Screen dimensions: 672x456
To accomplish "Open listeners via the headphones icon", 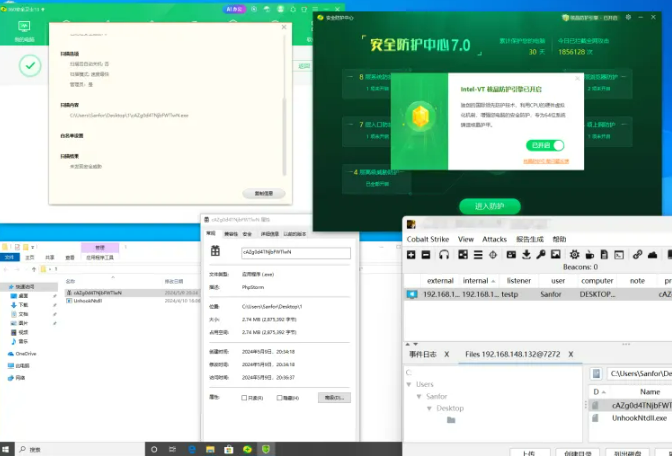I will coord(444,255).
